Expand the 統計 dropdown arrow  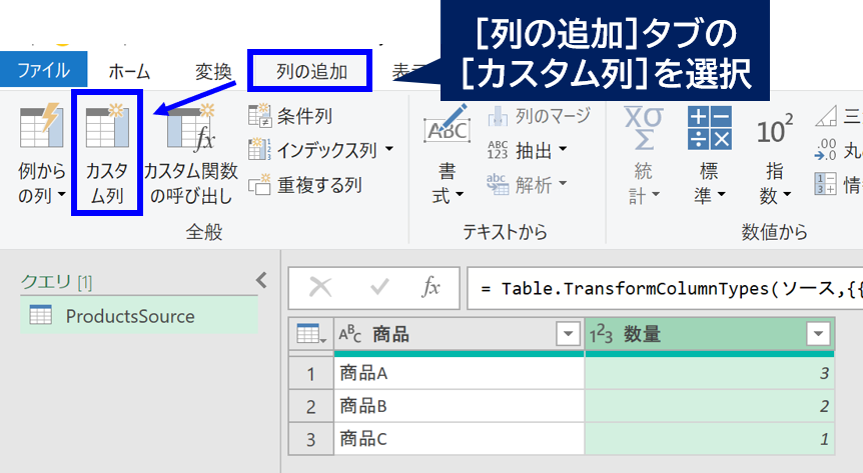(656, 194)
